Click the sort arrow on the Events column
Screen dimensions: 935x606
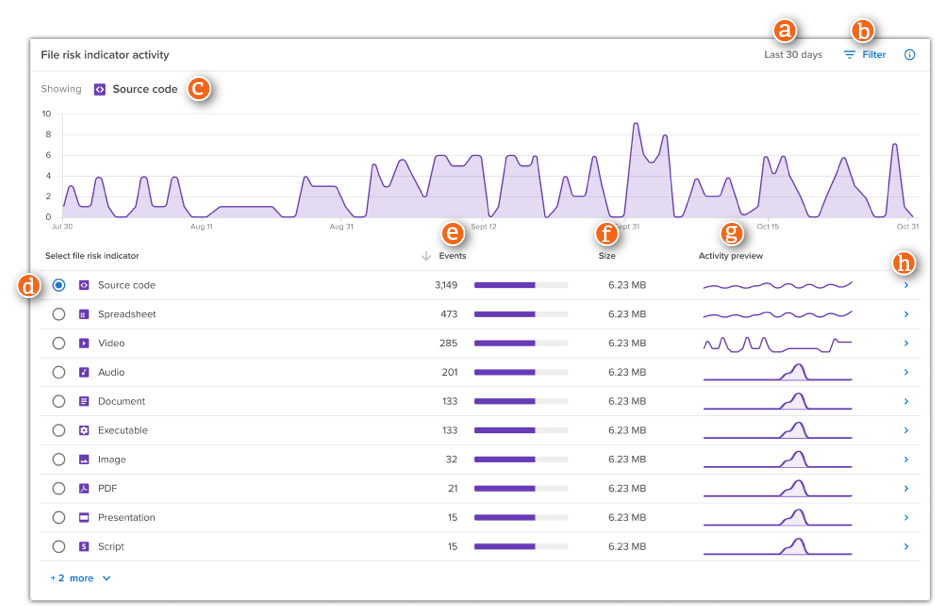425,255
